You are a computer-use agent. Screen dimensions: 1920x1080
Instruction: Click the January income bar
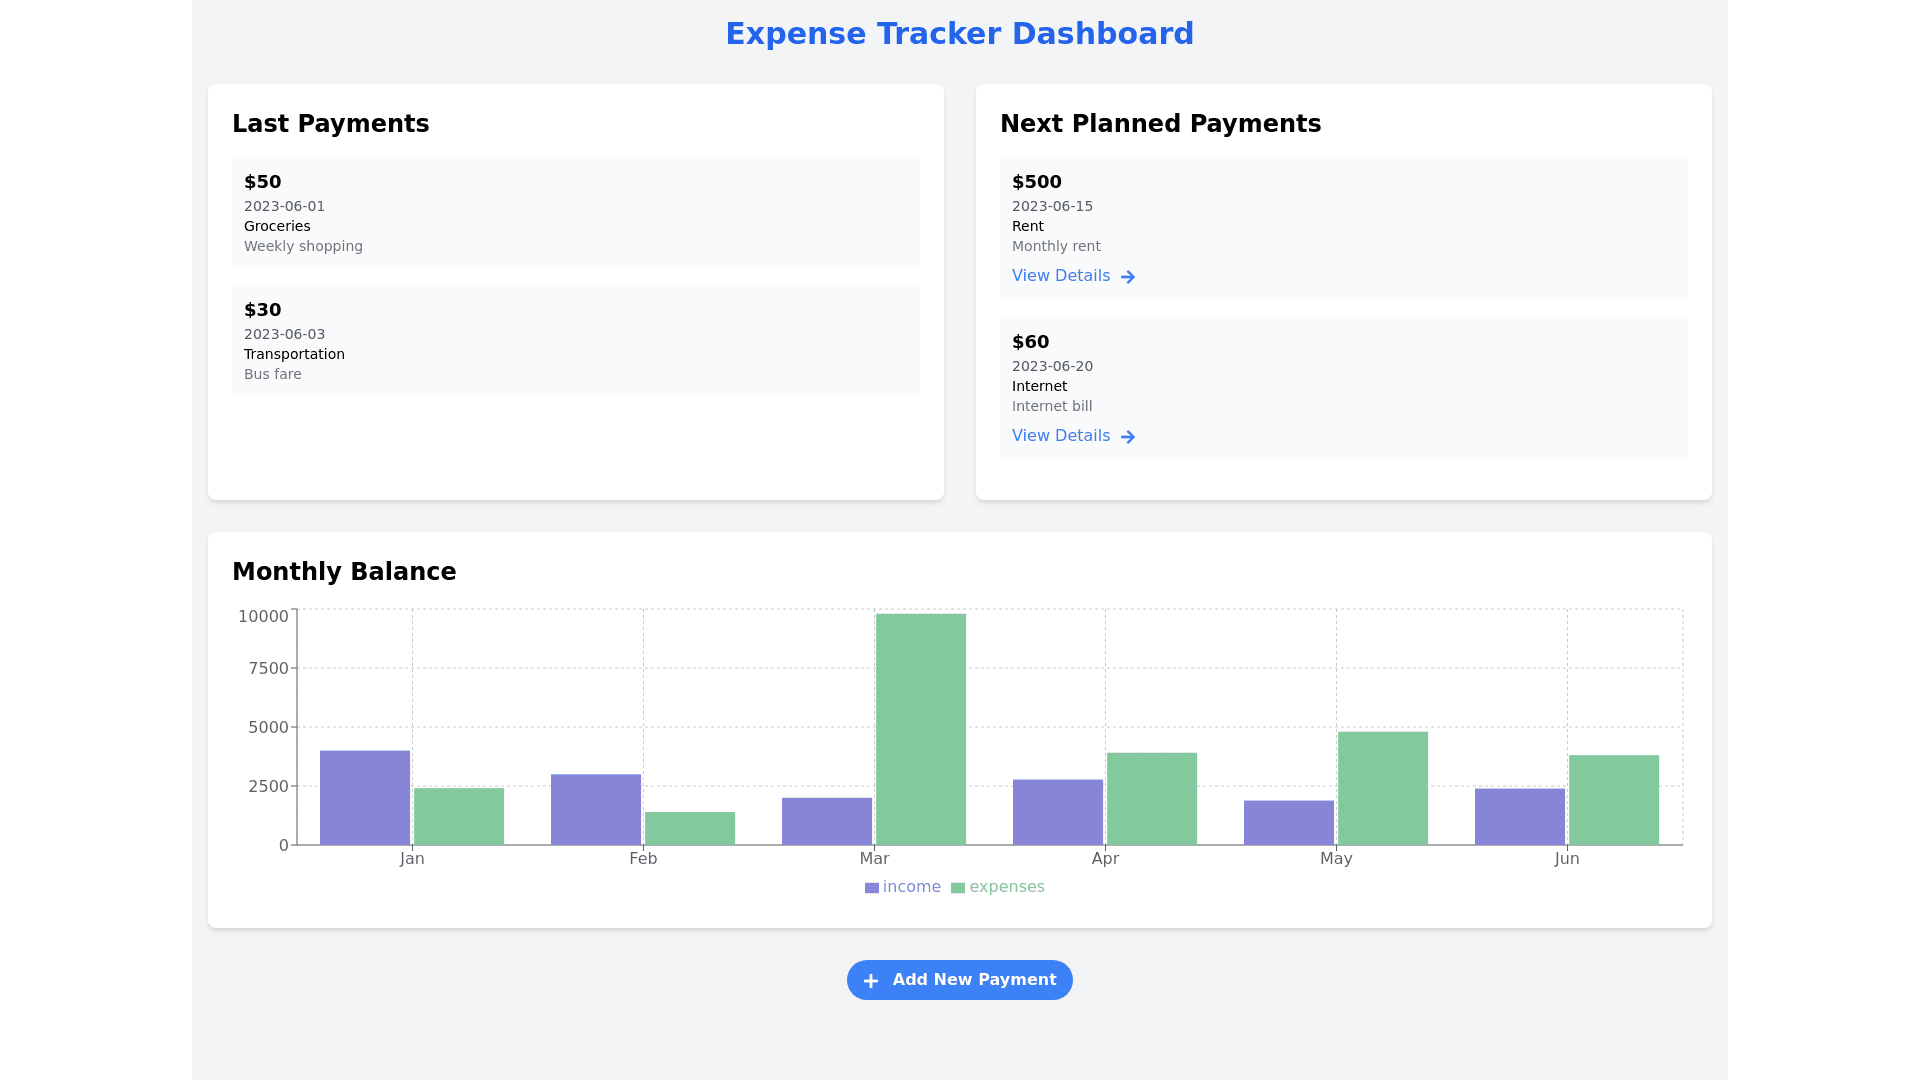(x=365, y=798)
